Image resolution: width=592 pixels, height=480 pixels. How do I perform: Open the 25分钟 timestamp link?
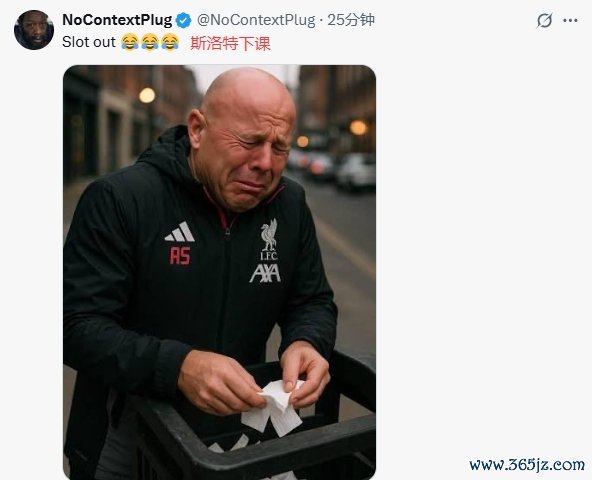point(351,20)
